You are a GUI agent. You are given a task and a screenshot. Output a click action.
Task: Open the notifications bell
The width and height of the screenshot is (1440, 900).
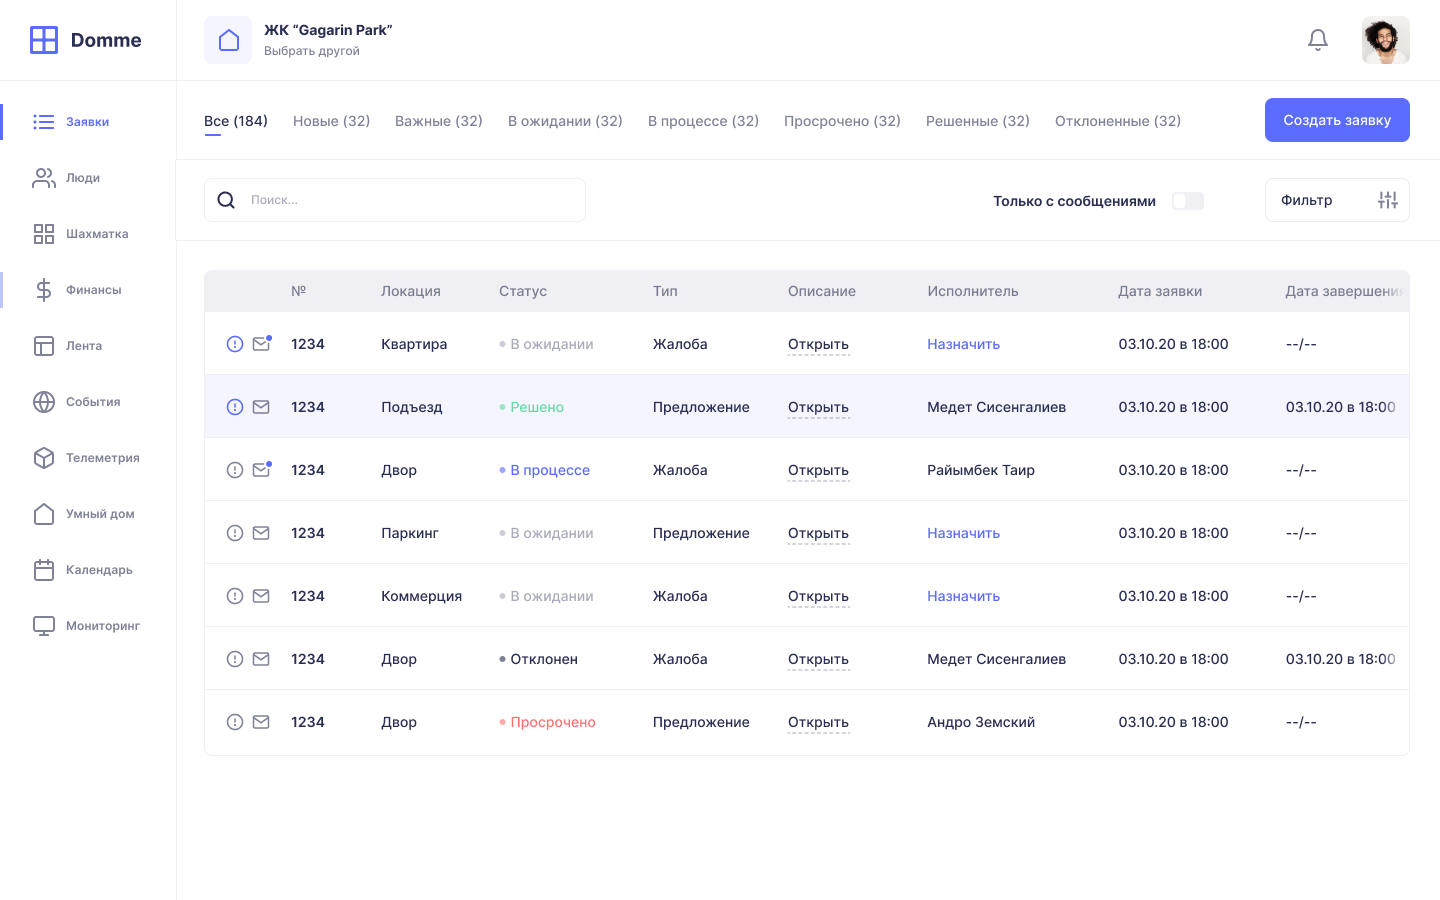[x=1317, y=40]
